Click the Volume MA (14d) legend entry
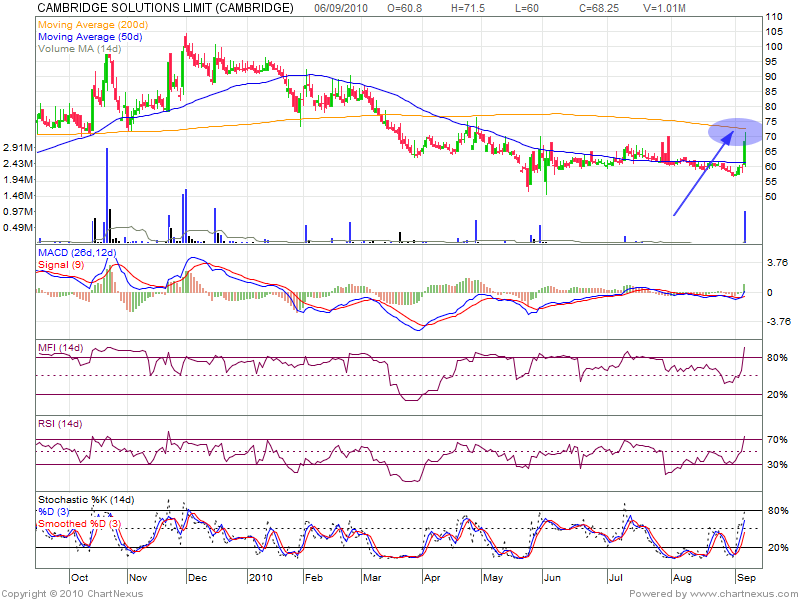This screenshot has height=600, width=800. (78, 47)
